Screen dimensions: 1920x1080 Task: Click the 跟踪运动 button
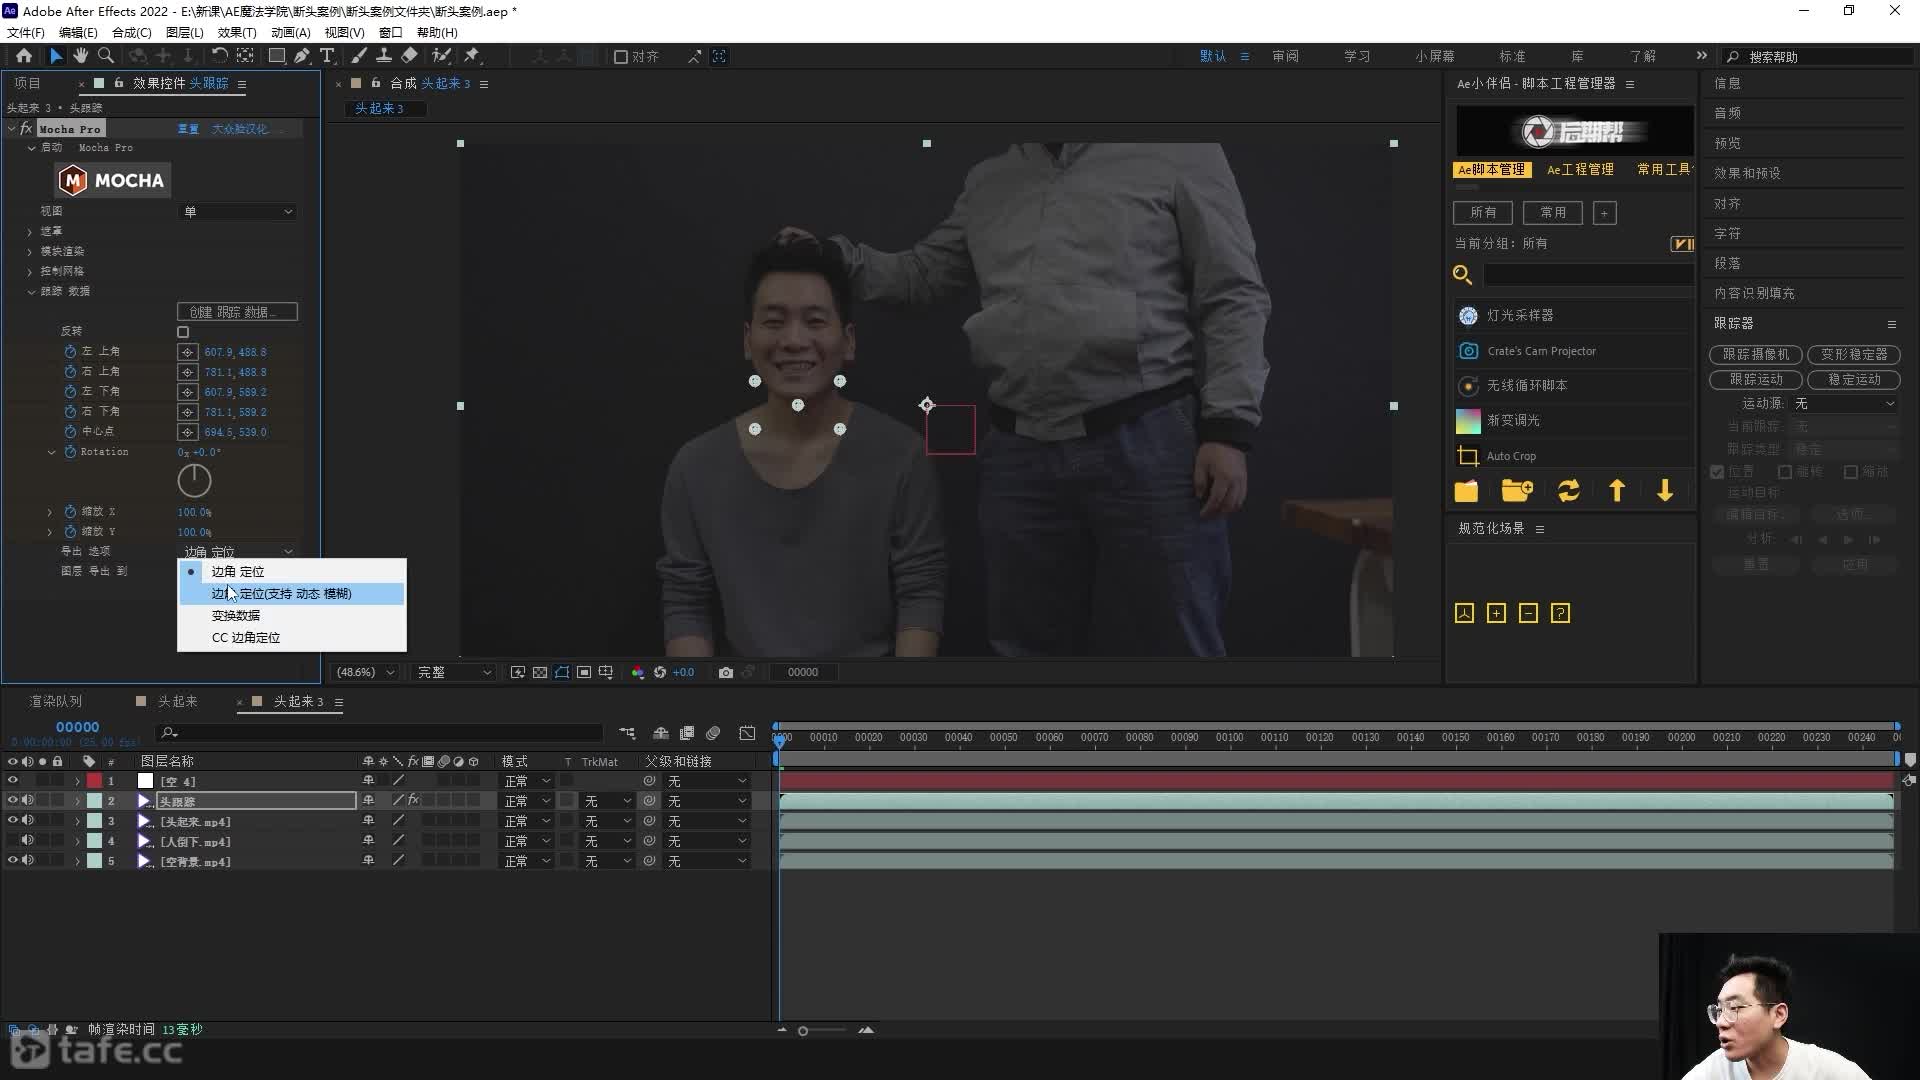point(1756,380)
